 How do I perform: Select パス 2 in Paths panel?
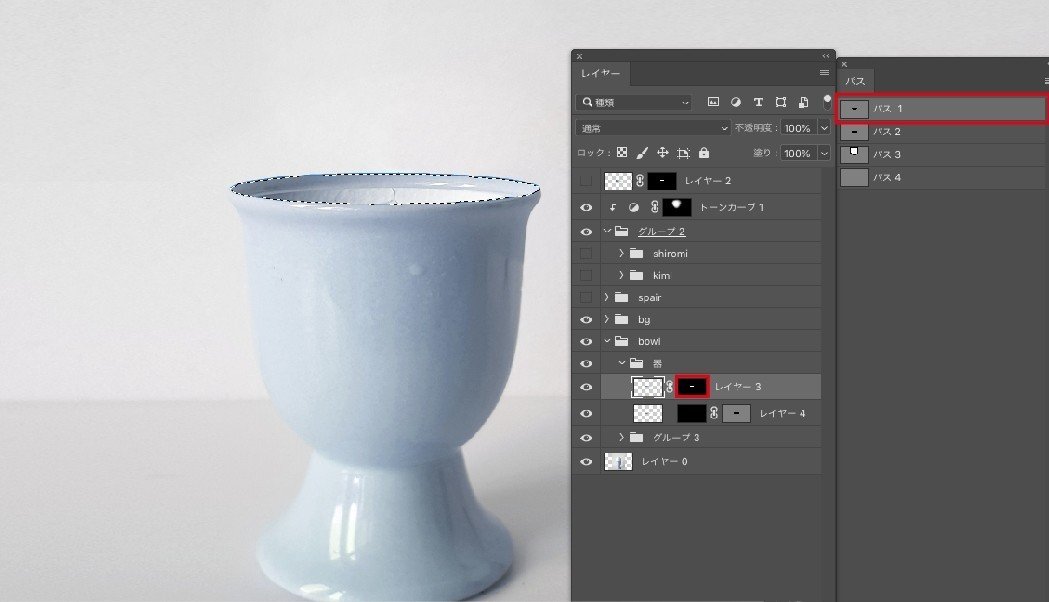coord(942,132)
